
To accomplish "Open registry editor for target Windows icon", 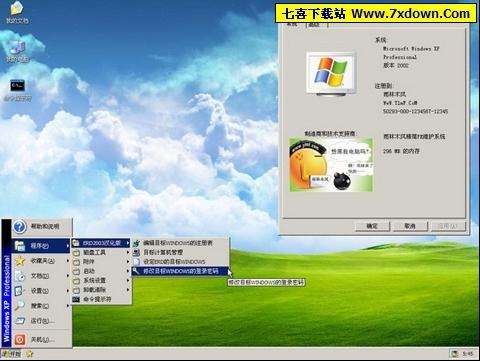I will pyautogui.click(x=136, y=243).
